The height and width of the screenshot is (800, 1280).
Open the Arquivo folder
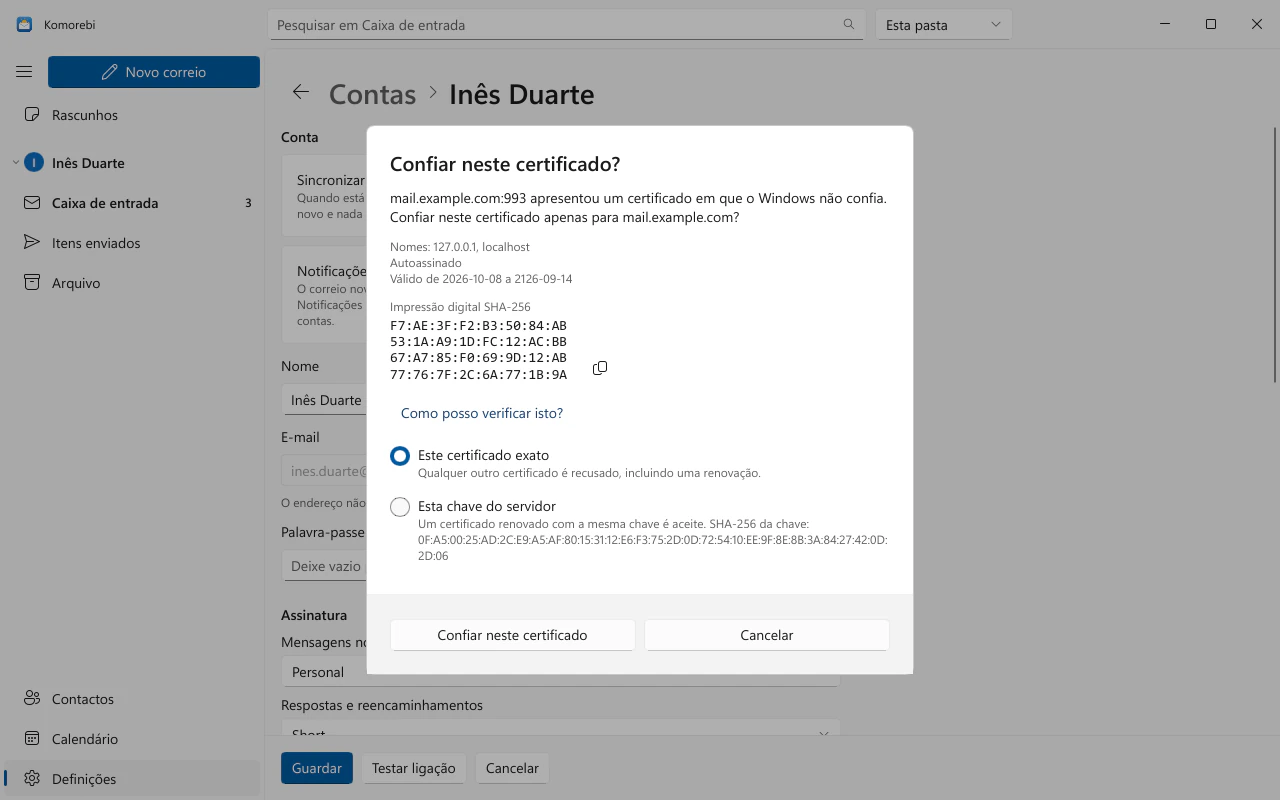pyautogui.click(x=132, y=283)
